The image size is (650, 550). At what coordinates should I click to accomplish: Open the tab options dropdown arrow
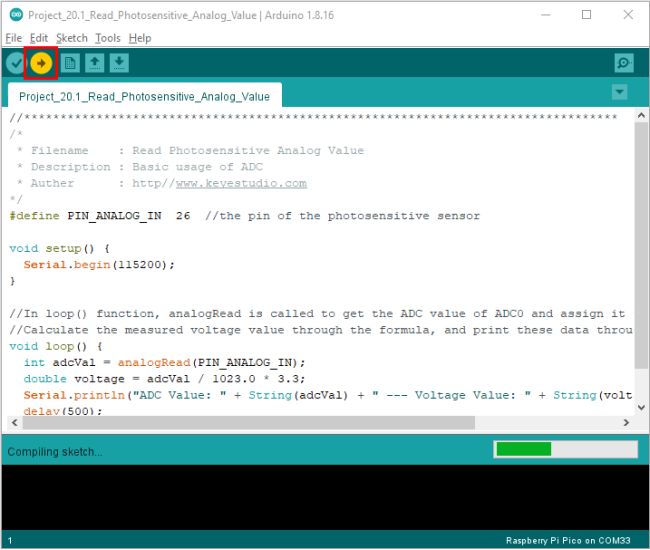(619, 92)
